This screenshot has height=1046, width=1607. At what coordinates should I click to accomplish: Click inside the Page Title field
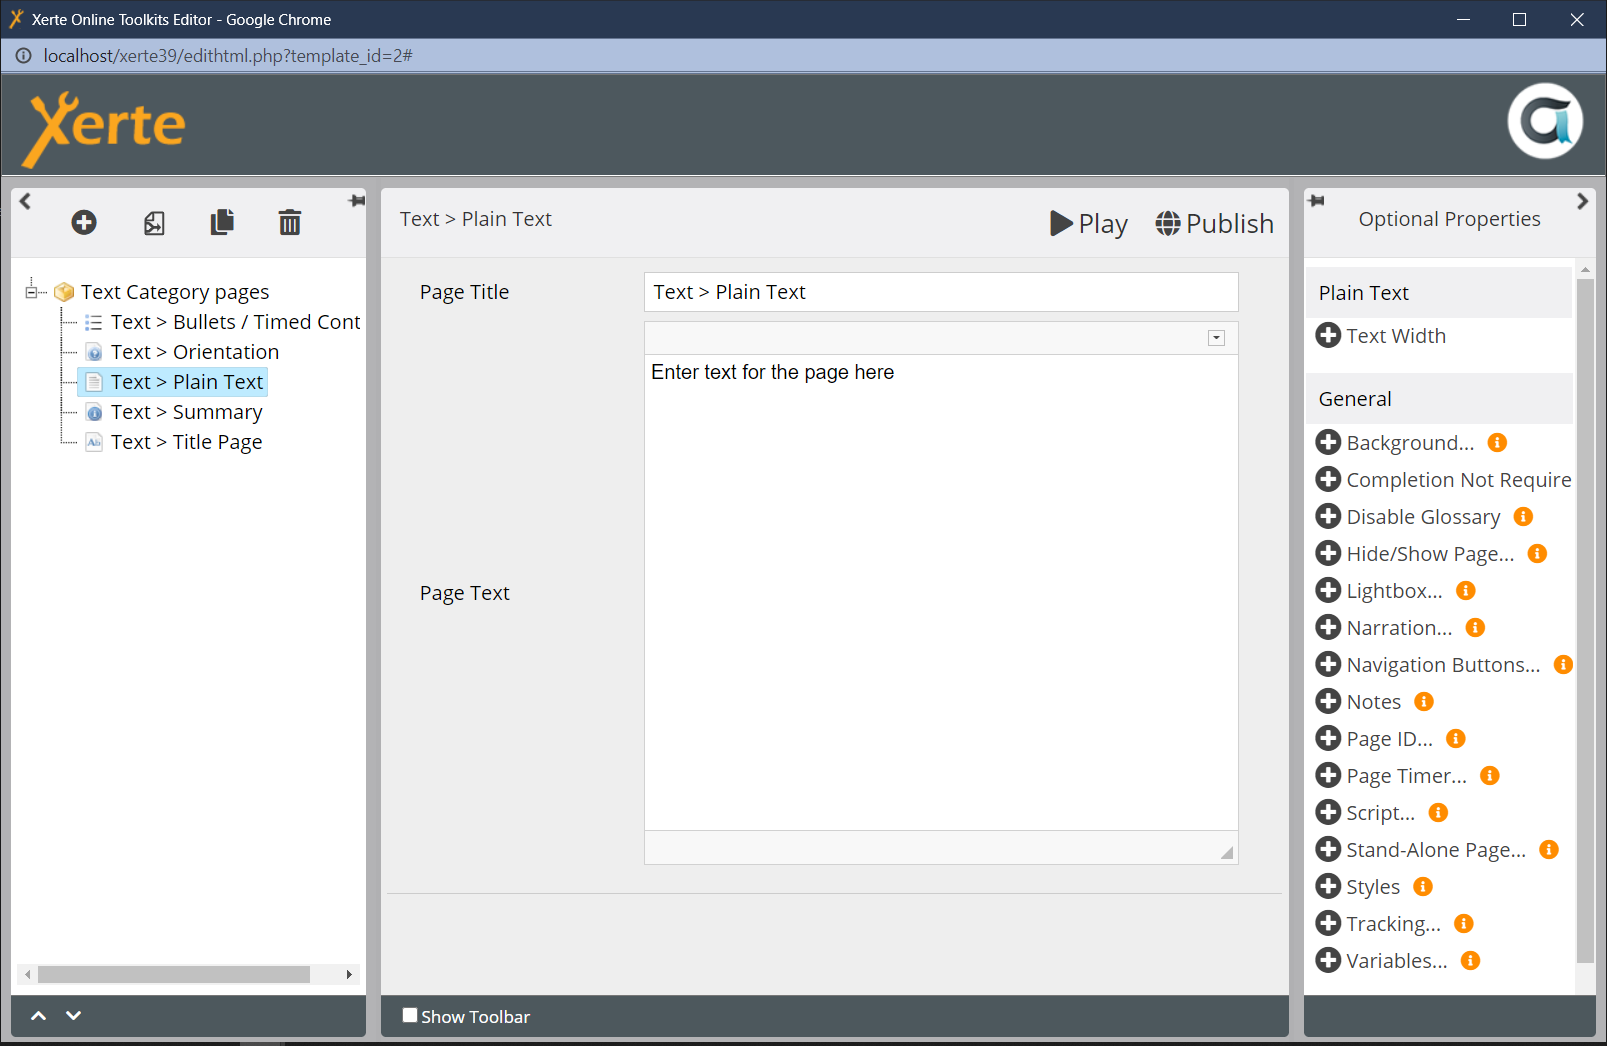tap(940, 292)
